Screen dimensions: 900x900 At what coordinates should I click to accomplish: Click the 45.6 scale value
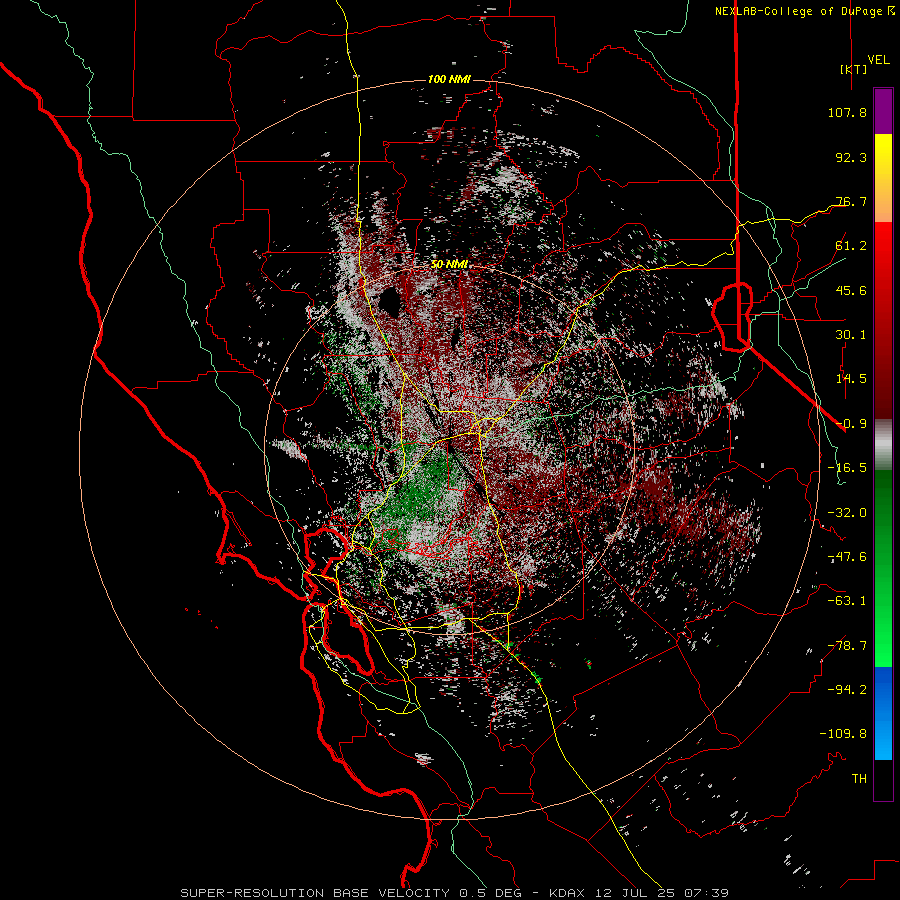pos(851,290)
